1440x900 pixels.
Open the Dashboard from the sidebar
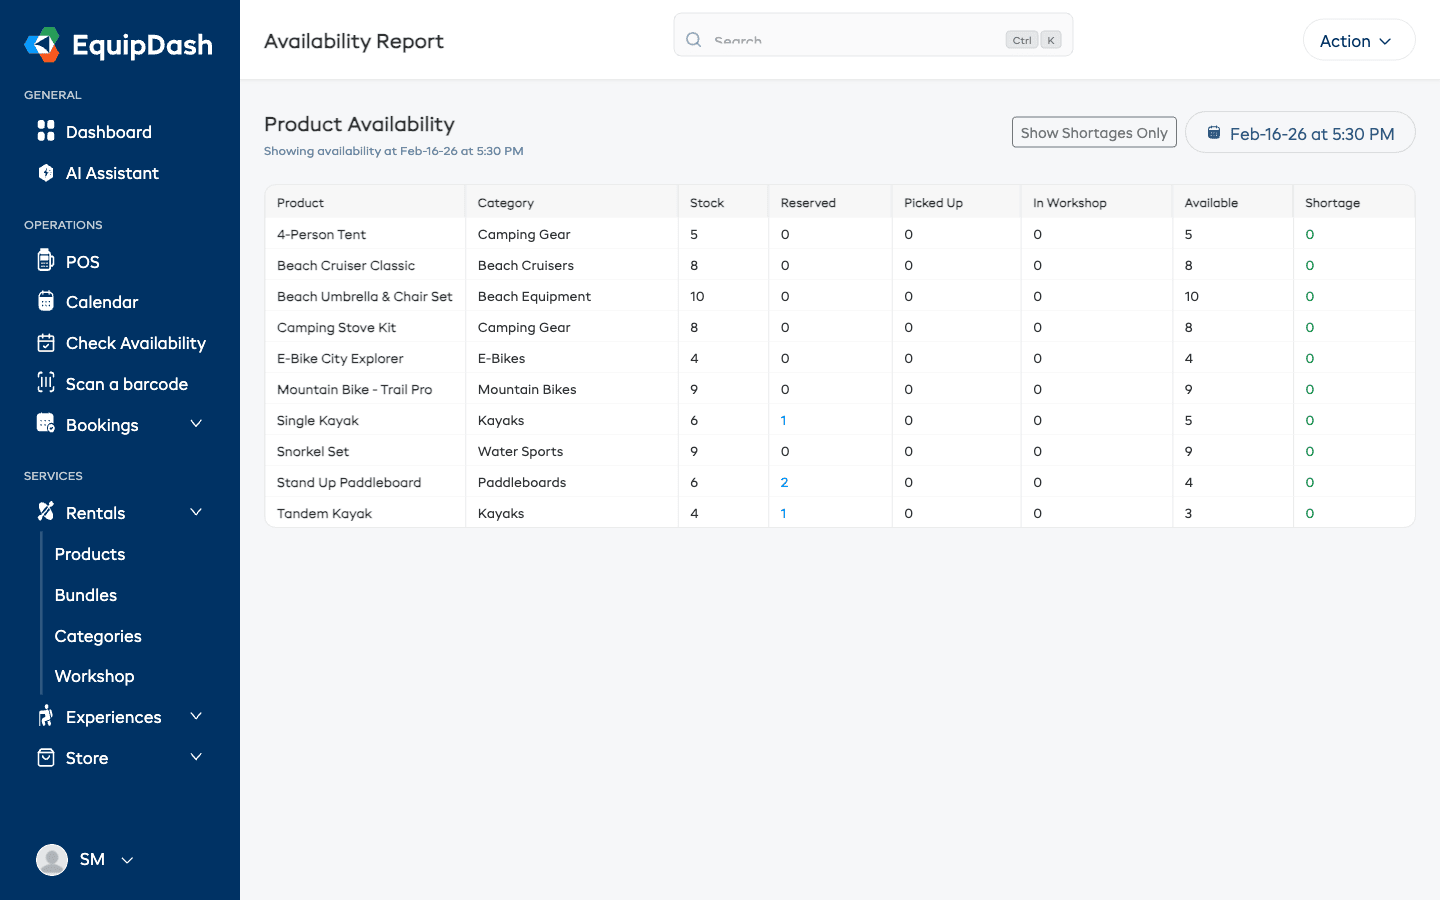click(x=108, y=131)
